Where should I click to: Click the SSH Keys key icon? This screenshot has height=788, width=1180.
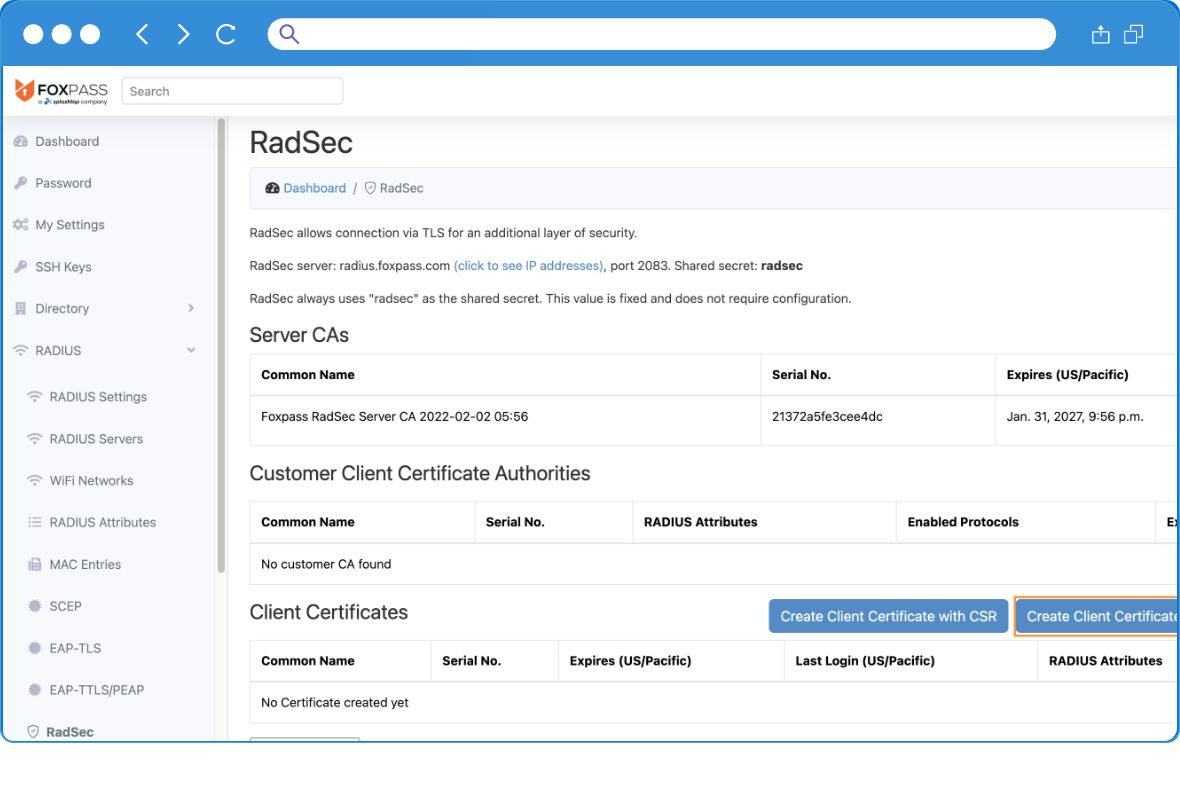coord(22,266)
